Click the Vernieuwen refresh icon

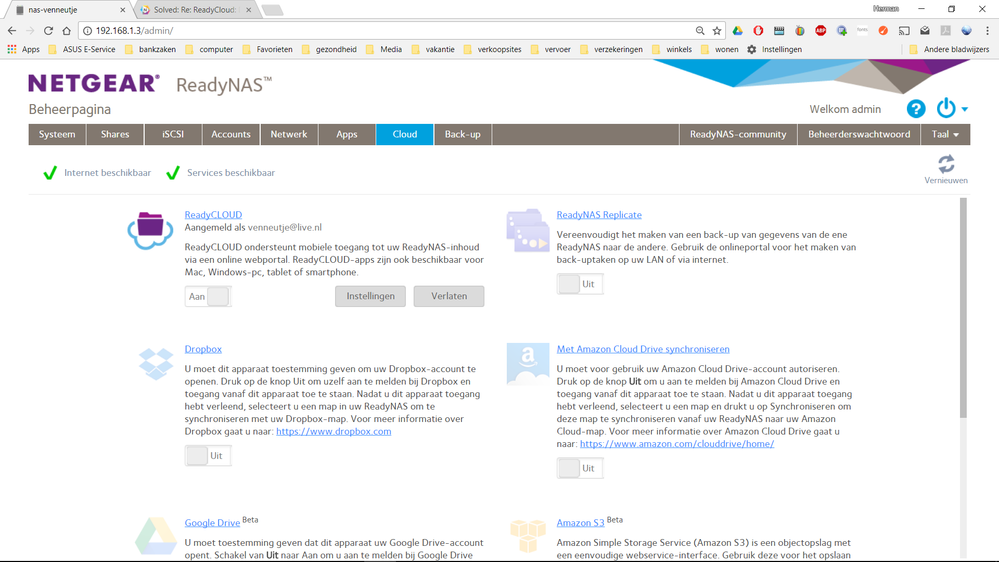tap(946, 164)
